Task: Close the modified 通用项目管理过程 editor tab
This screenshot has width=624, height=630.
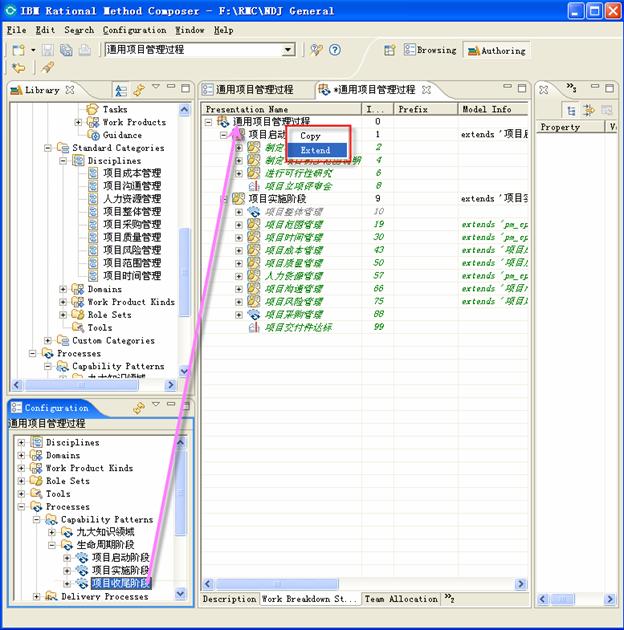Action: [427, 90]
